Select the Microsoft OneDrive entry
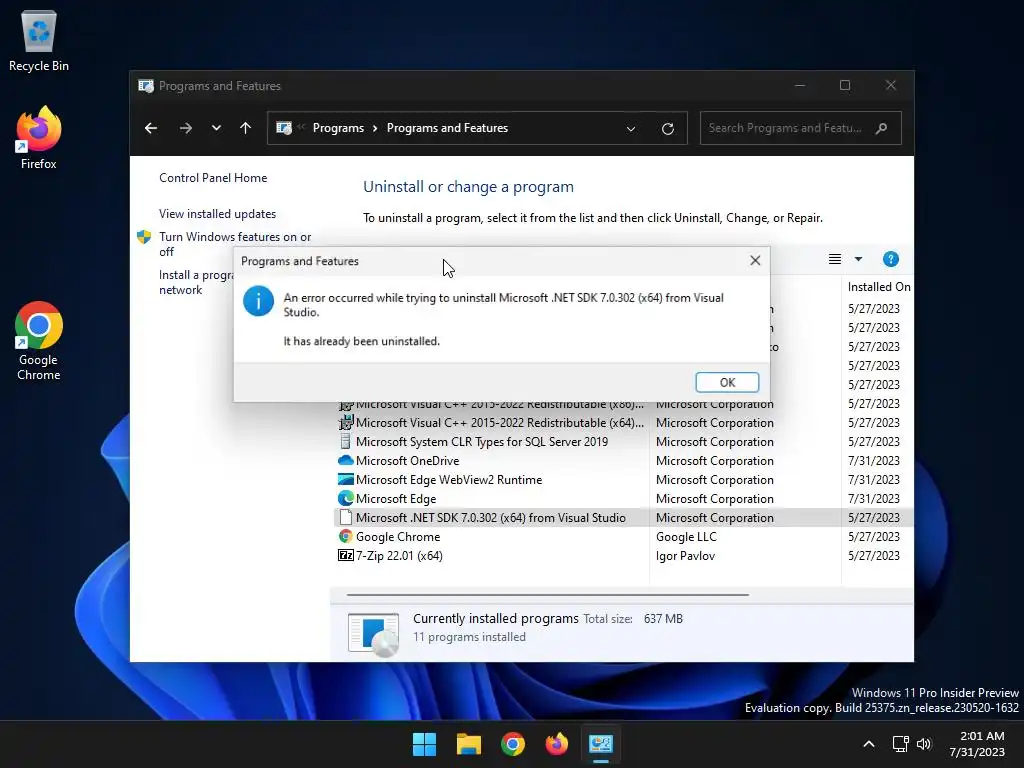 [x=624, y=460]
